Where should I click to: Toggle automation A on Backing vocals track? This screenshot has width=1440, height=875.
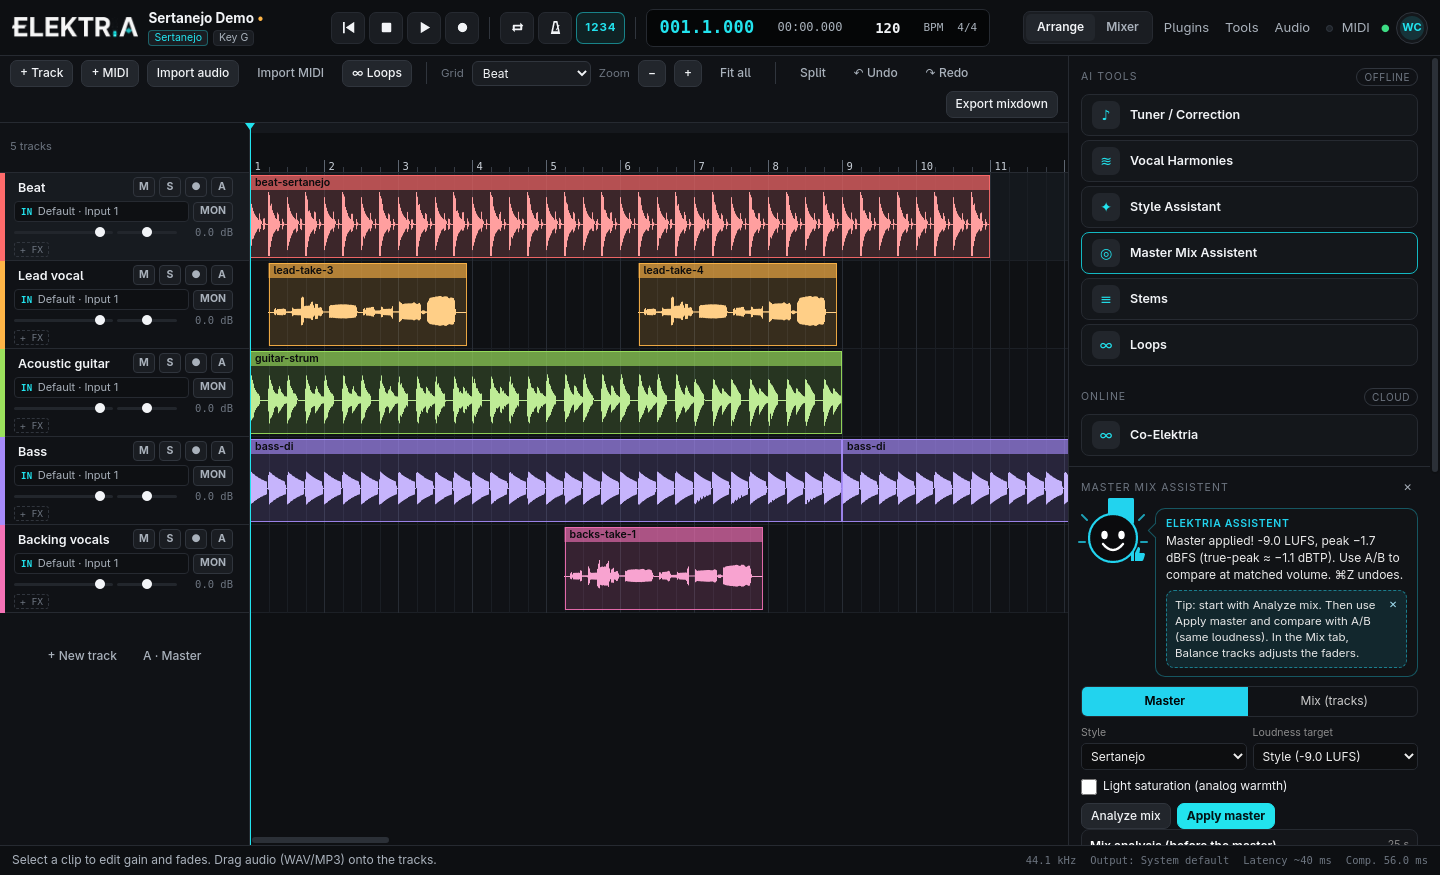(222, 539)
